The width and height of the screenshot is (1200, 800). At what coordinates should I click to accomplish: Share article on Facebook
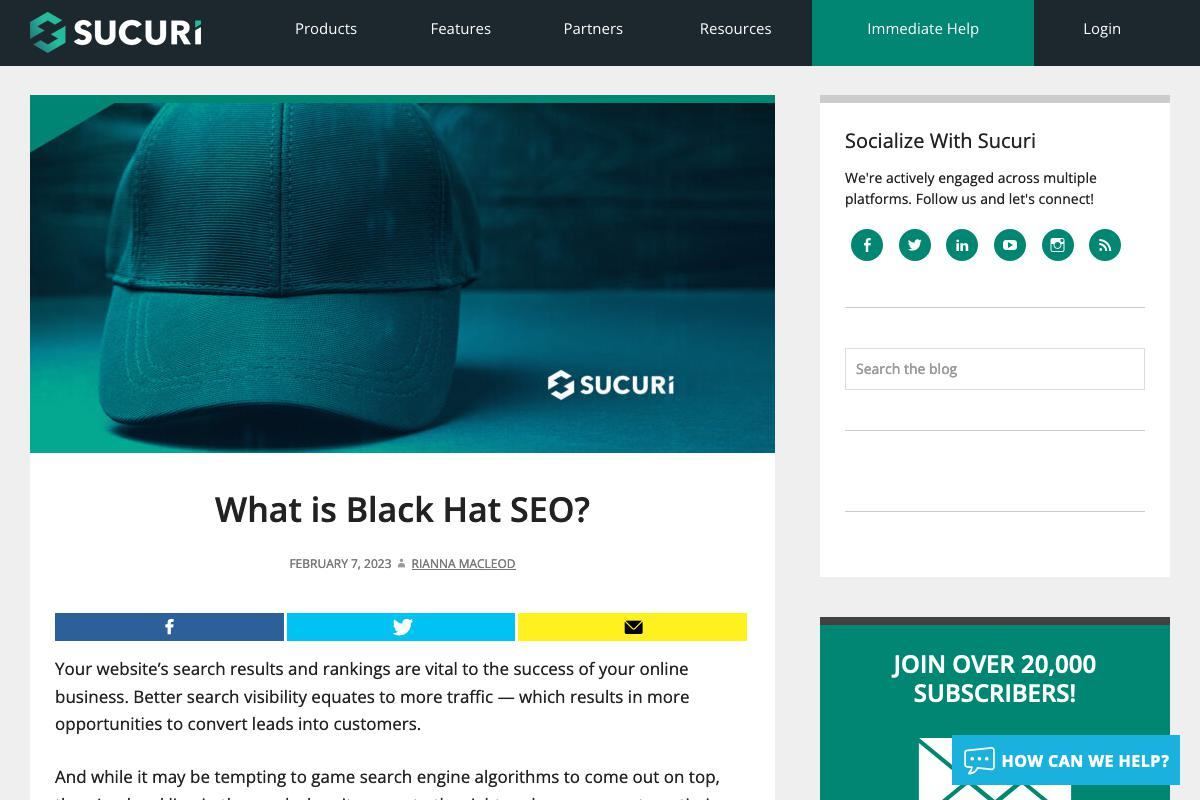coord(169,627)
